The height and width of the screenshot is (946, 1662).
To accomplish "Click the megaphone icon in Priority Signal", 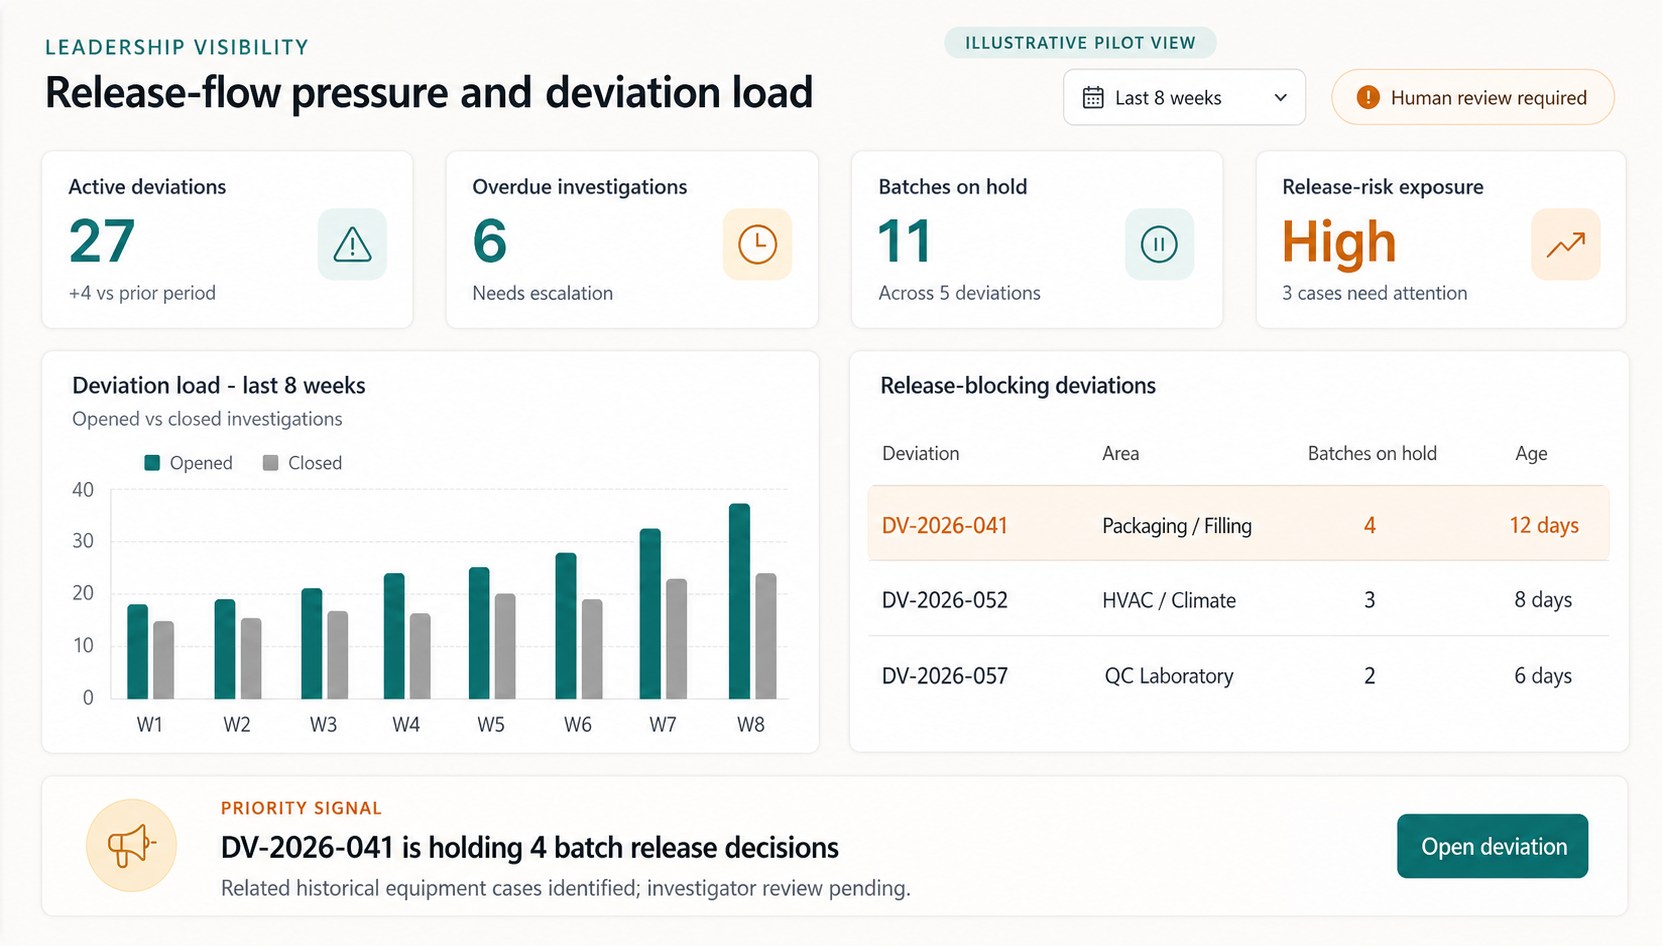I will click(x=132, y=846).
